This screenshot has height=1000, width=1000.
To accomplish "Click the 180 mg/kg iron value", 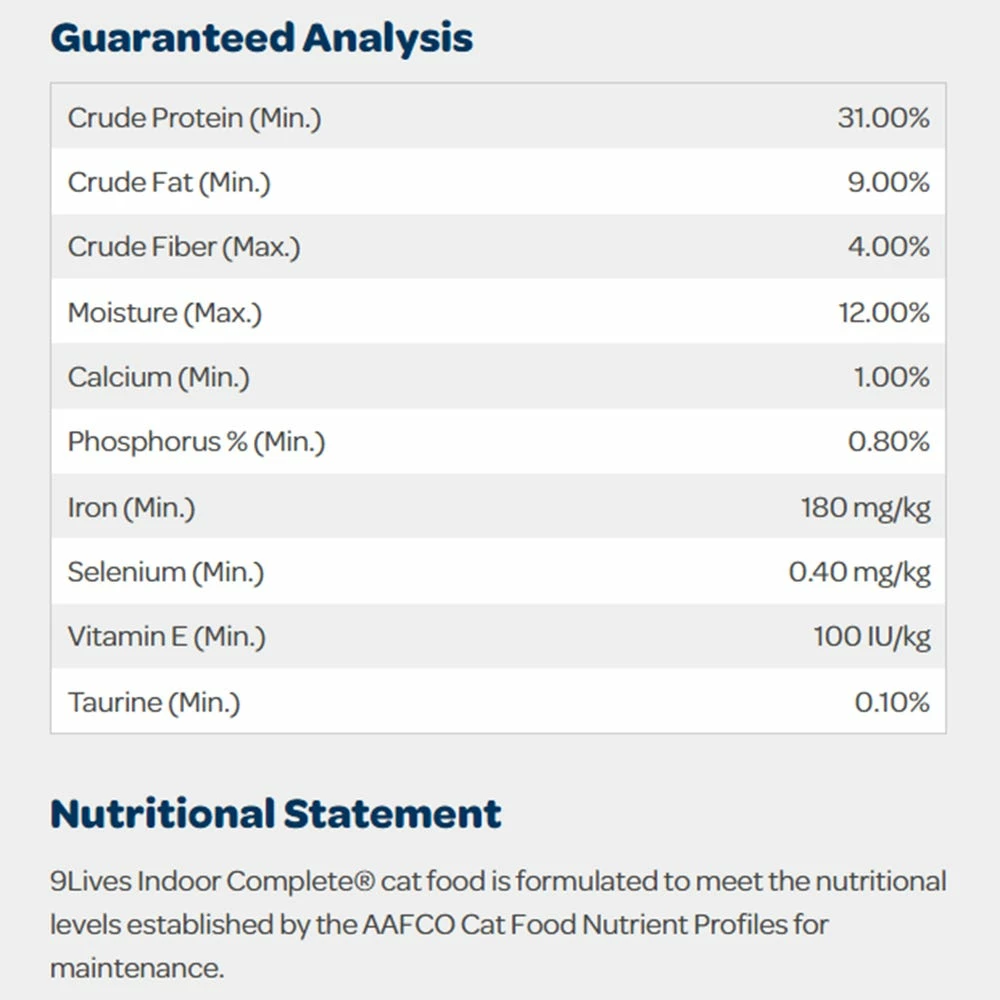I will [865, 507].
